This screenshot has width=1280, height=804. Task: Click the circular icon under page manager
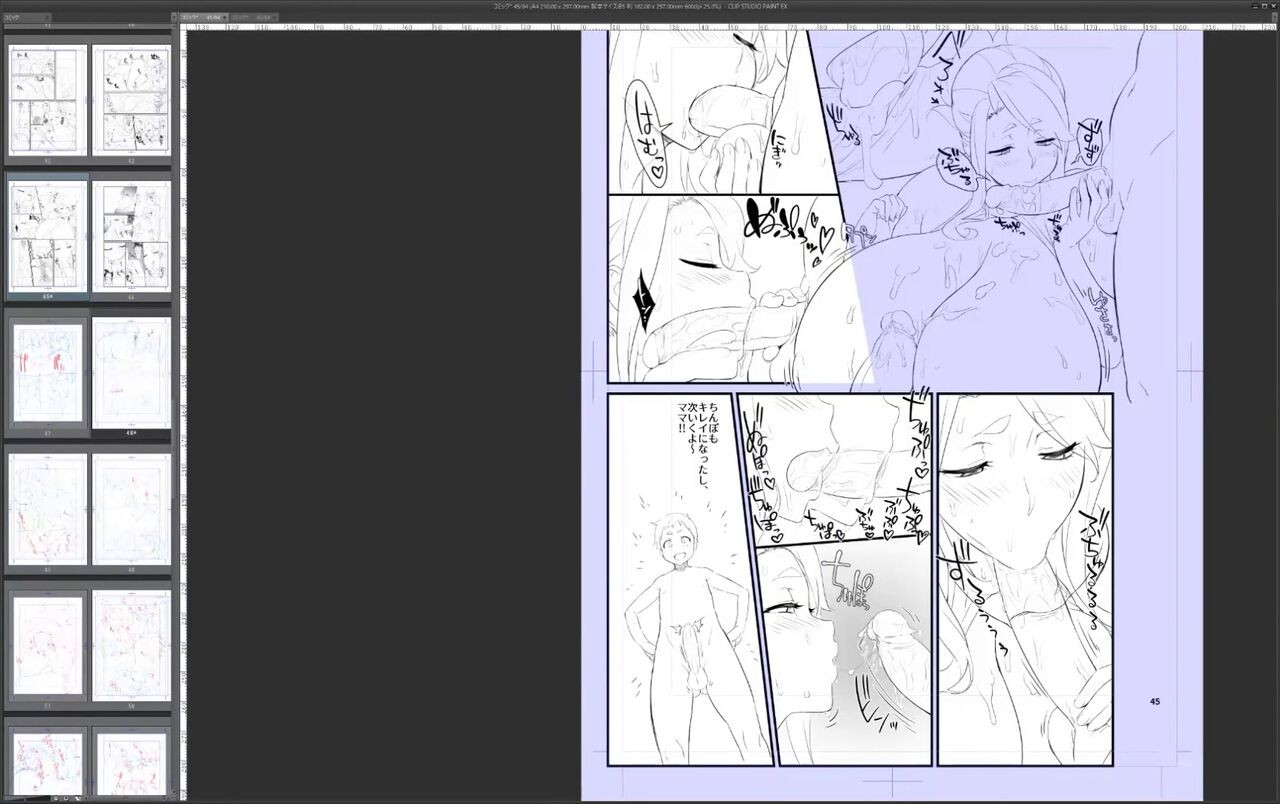pyautogui.click(x=65, y=798)
